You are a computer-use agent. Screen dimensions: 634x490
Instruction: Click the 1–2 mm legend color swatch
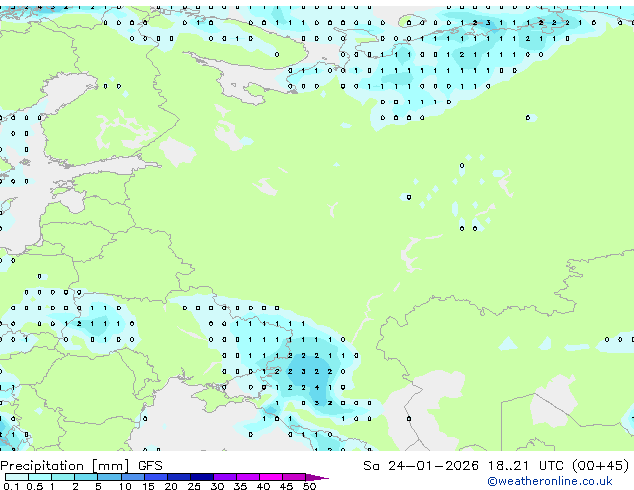coord(63,477)
